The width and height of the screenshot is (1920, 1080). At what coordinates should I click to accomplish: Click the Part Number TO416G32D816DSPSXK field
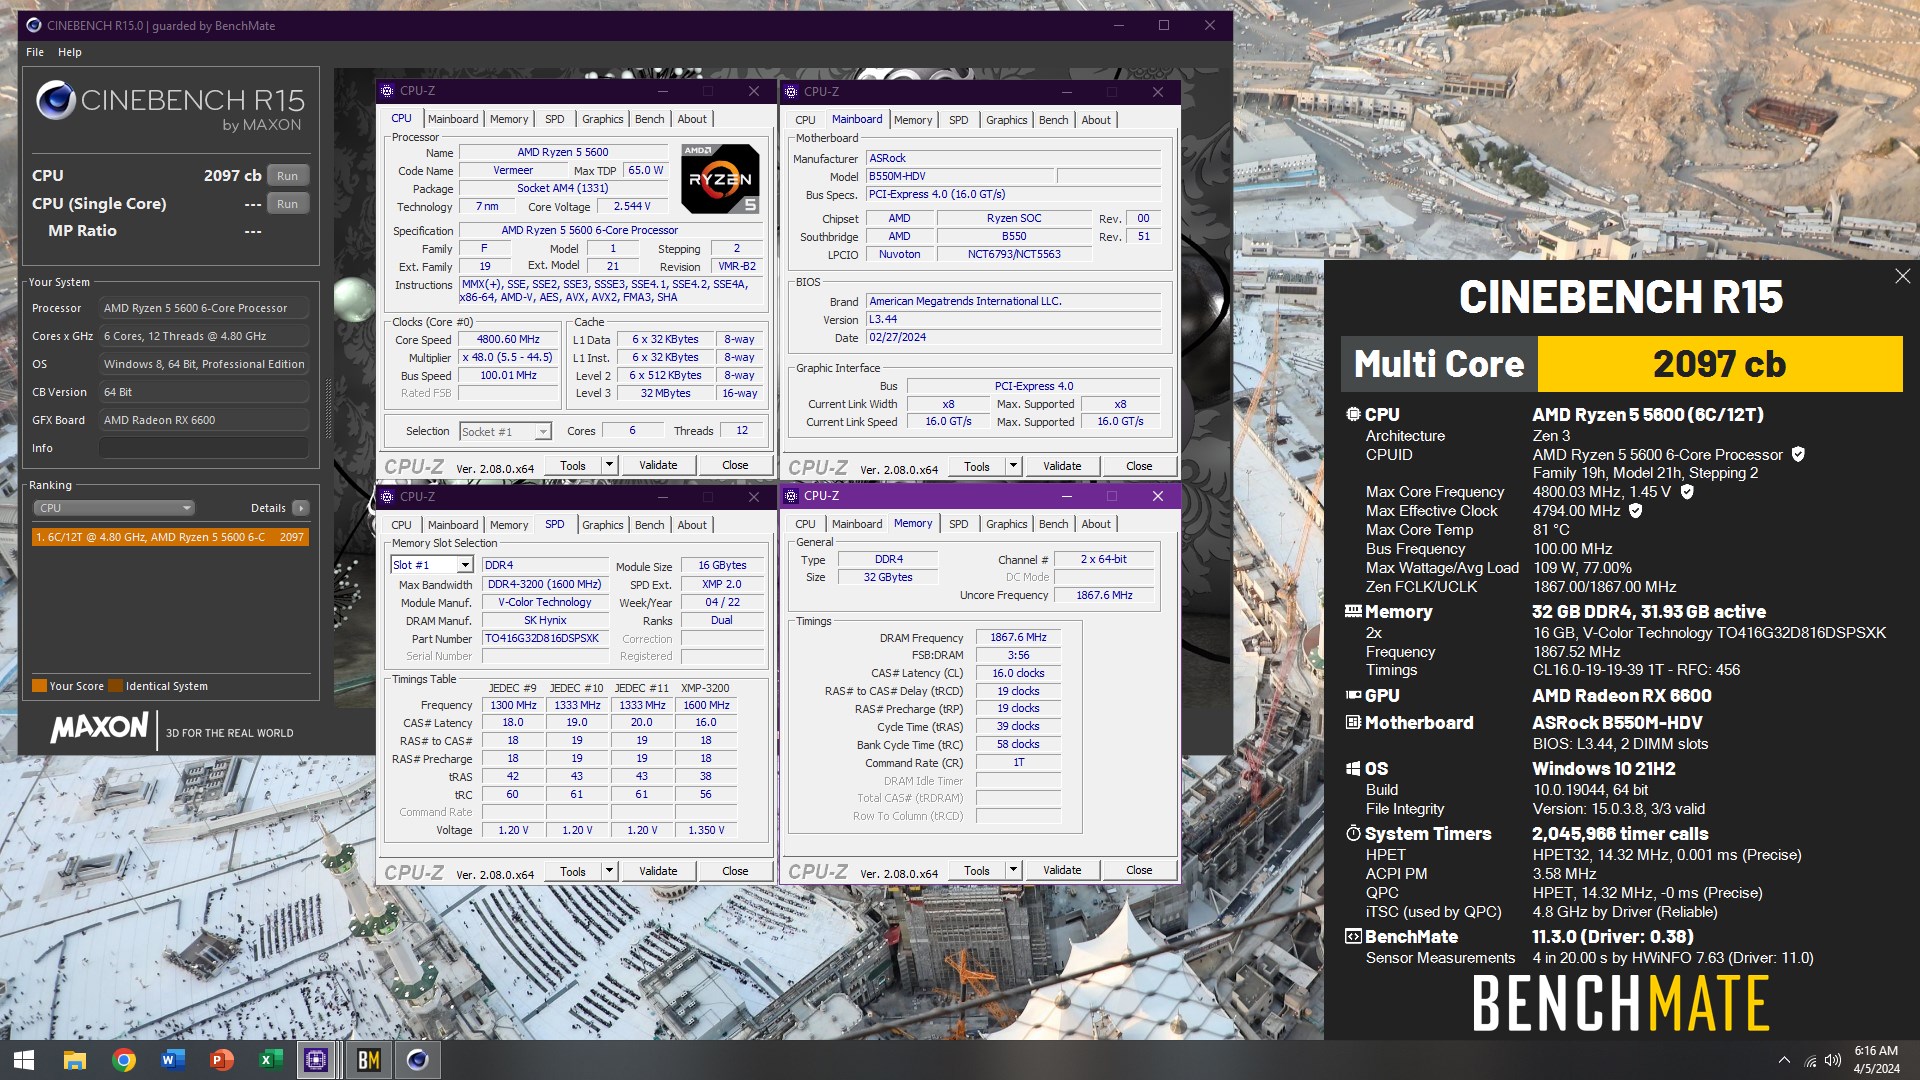click(x=545, y=638)
